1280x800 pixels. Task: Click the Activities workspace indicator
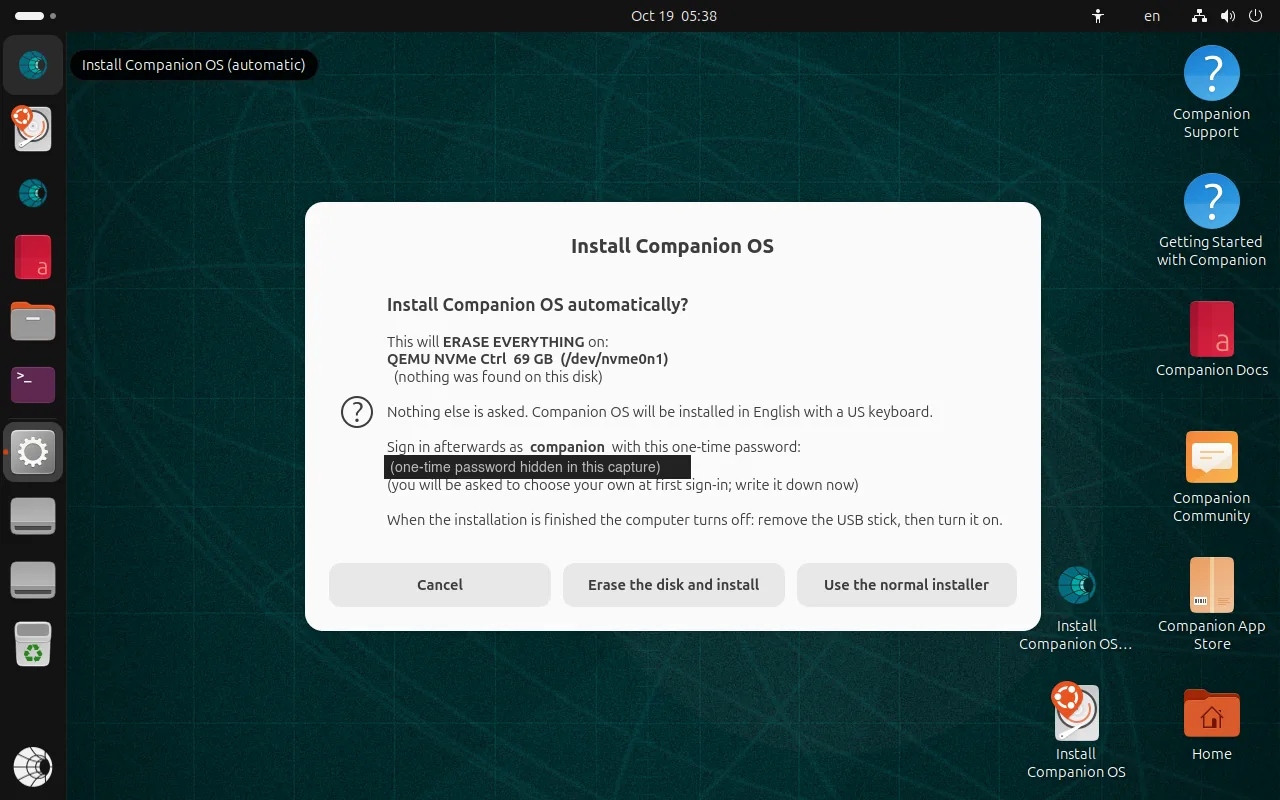click(x=35, y=16)
